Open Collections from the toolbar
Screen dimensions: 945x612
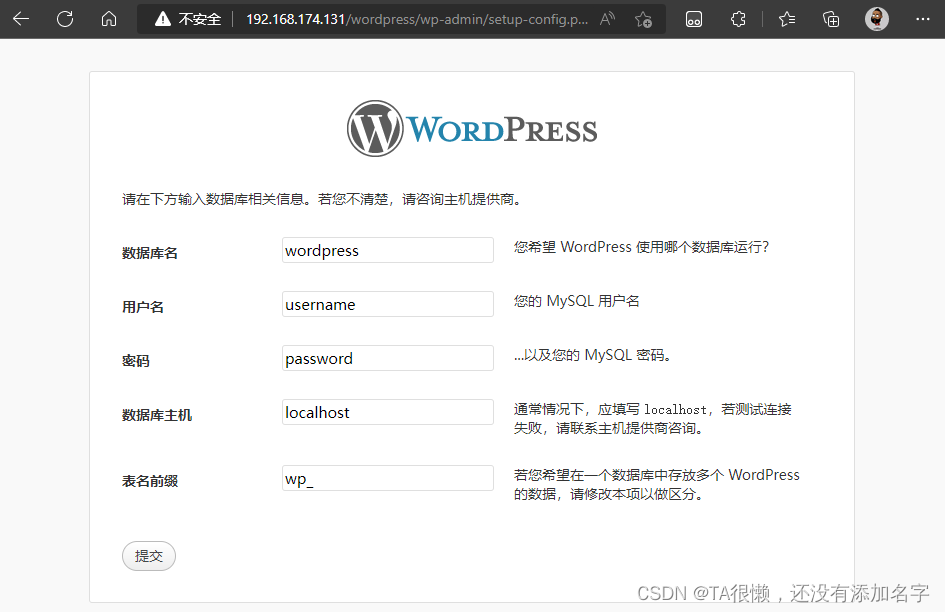830,18
